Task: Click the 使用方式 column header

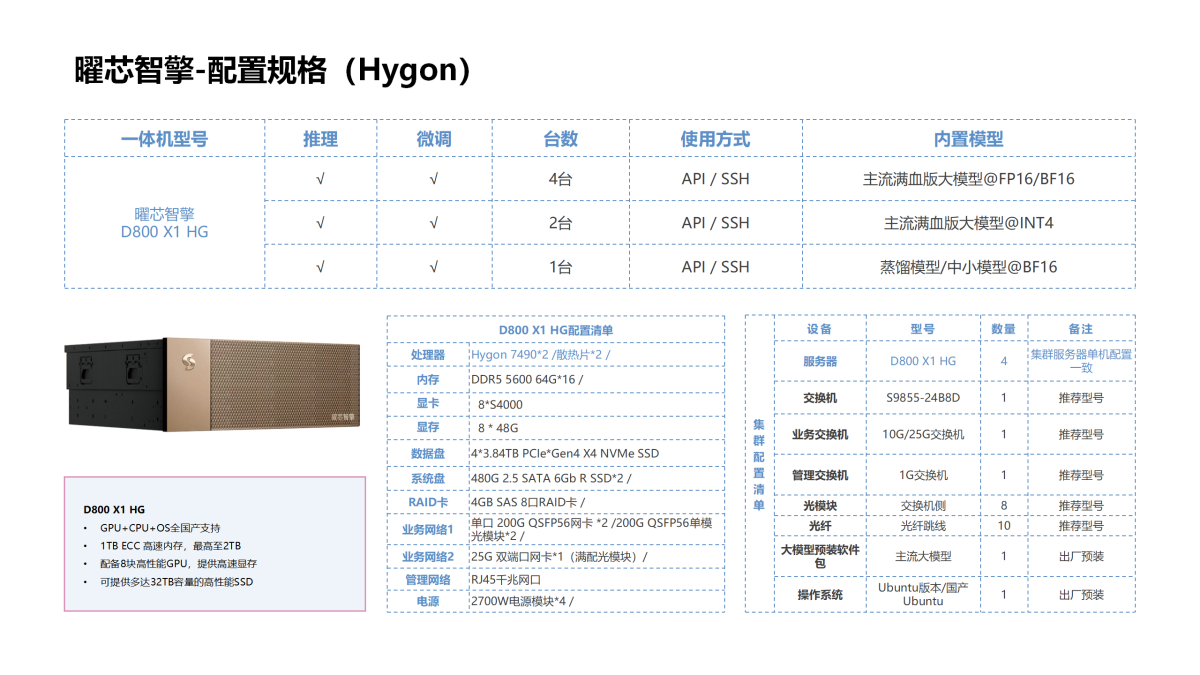Action: click(715, 139)
